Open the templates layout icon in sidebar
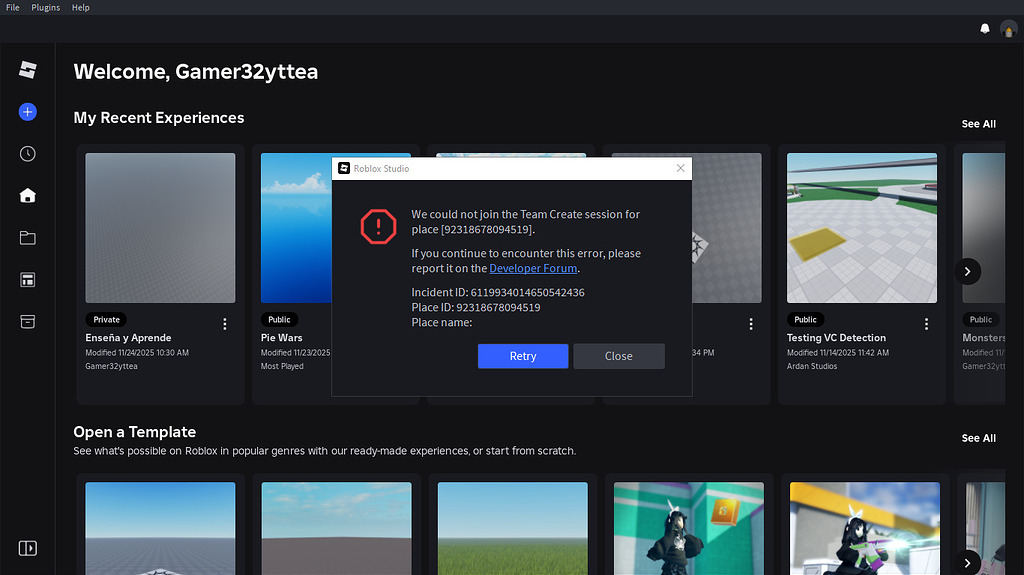This screenshot has width=1024, height=575. click(27, 280)
